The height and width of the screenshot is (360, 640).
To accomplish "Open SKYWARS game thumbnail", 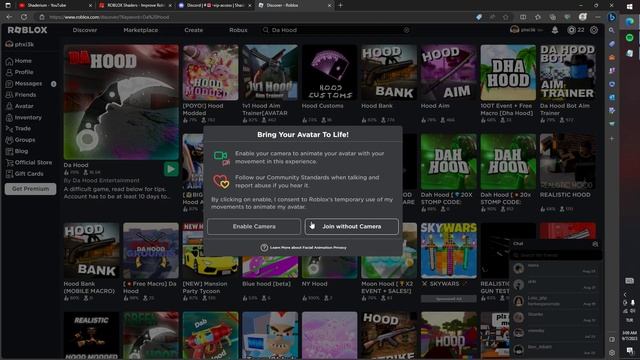I will (448, 251).
